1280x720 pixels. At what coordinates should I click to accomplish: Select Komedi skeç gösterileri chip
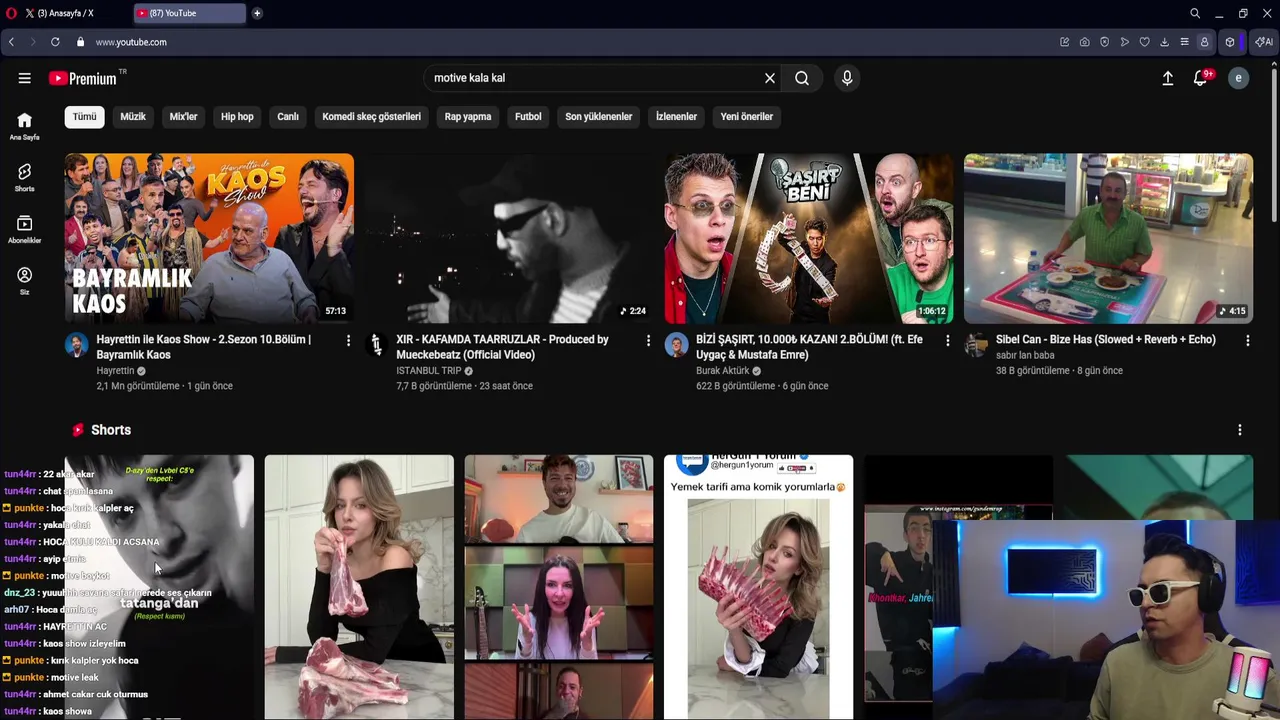point(371,116)
